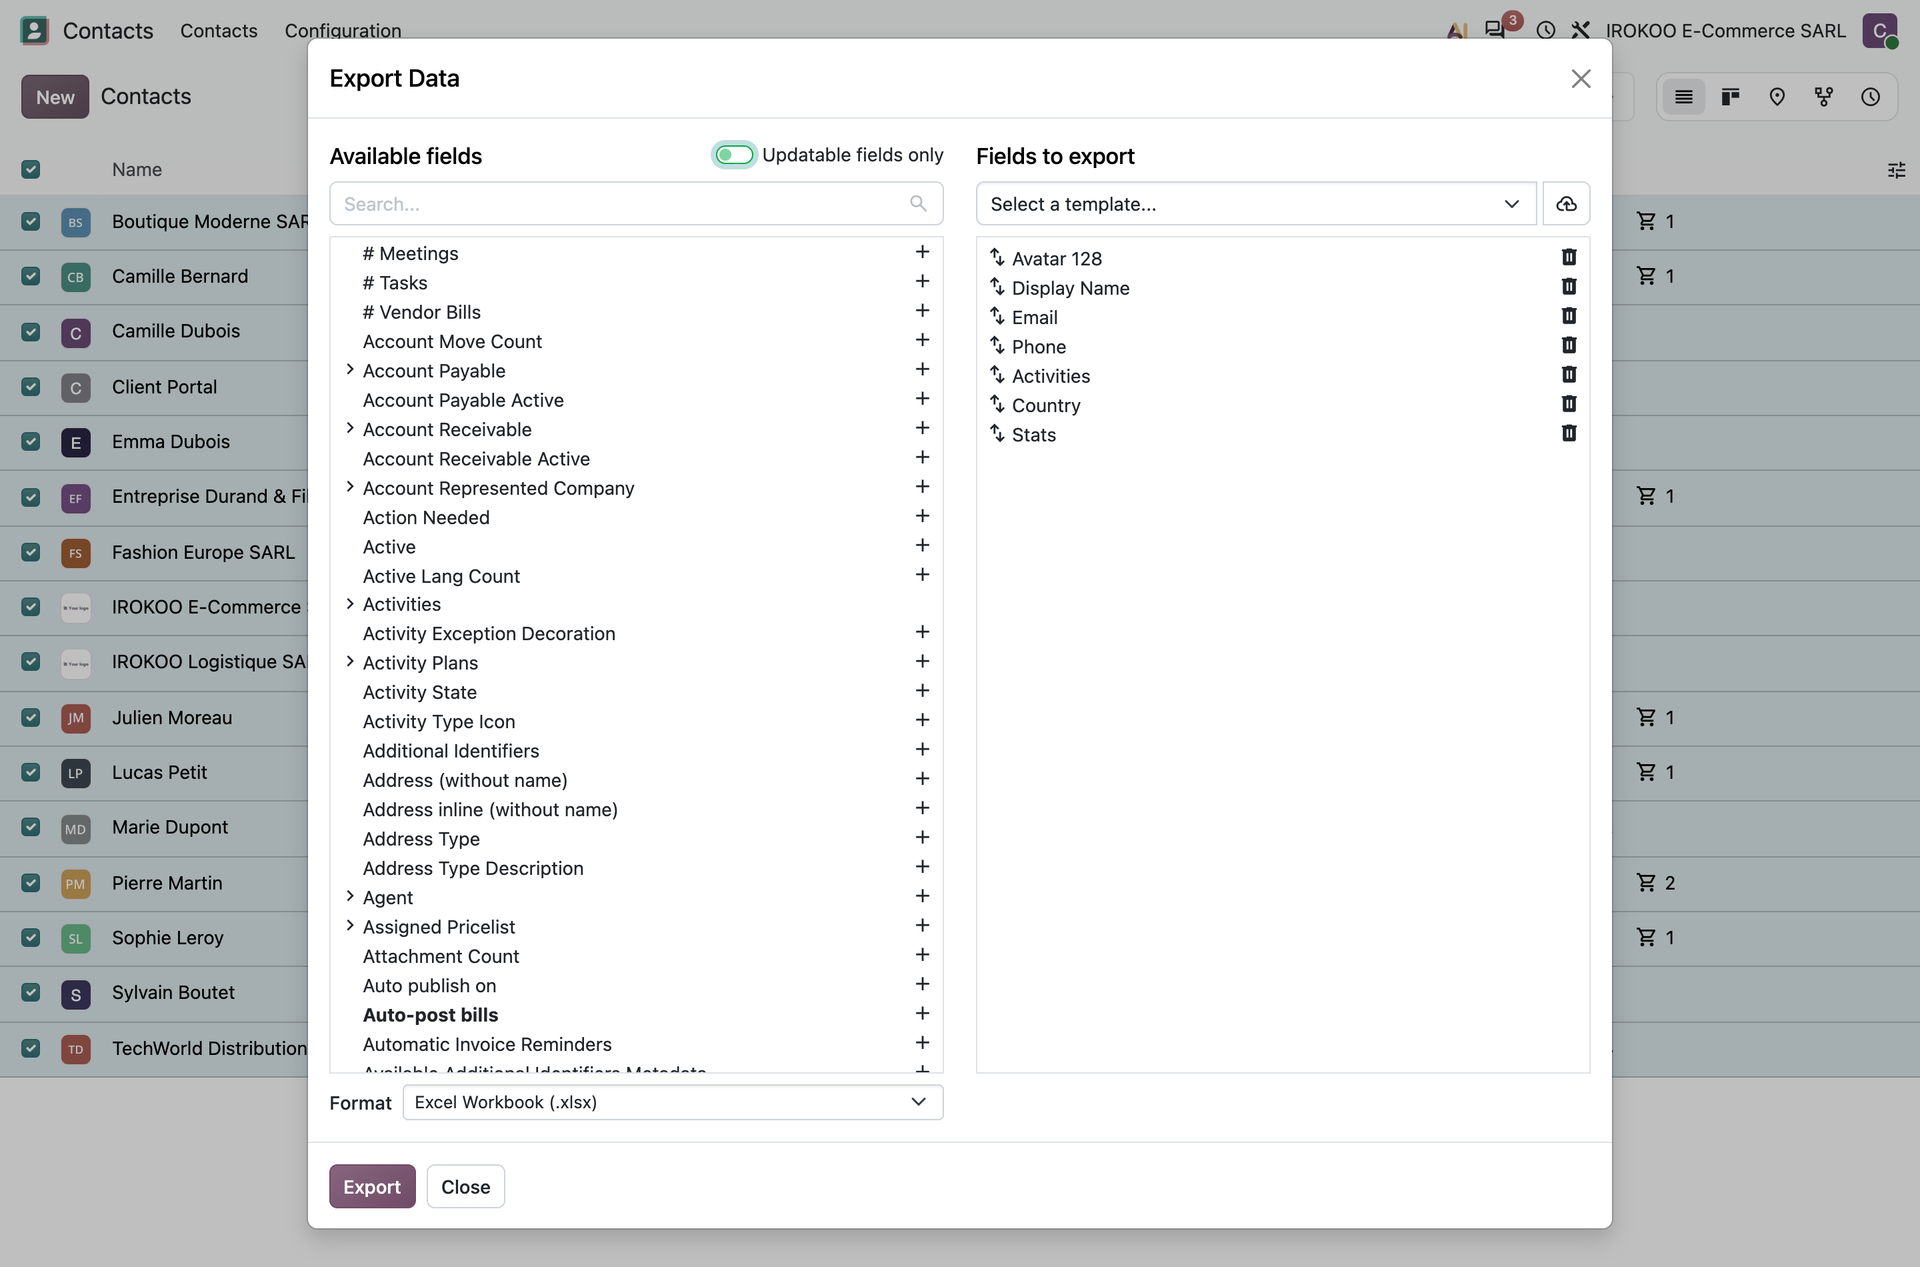Screen dimensions: 1920x1267
Task: Open the Format dropdown showing Excel Workbook
Action: pyautogui.click(x=672, y=1102)
